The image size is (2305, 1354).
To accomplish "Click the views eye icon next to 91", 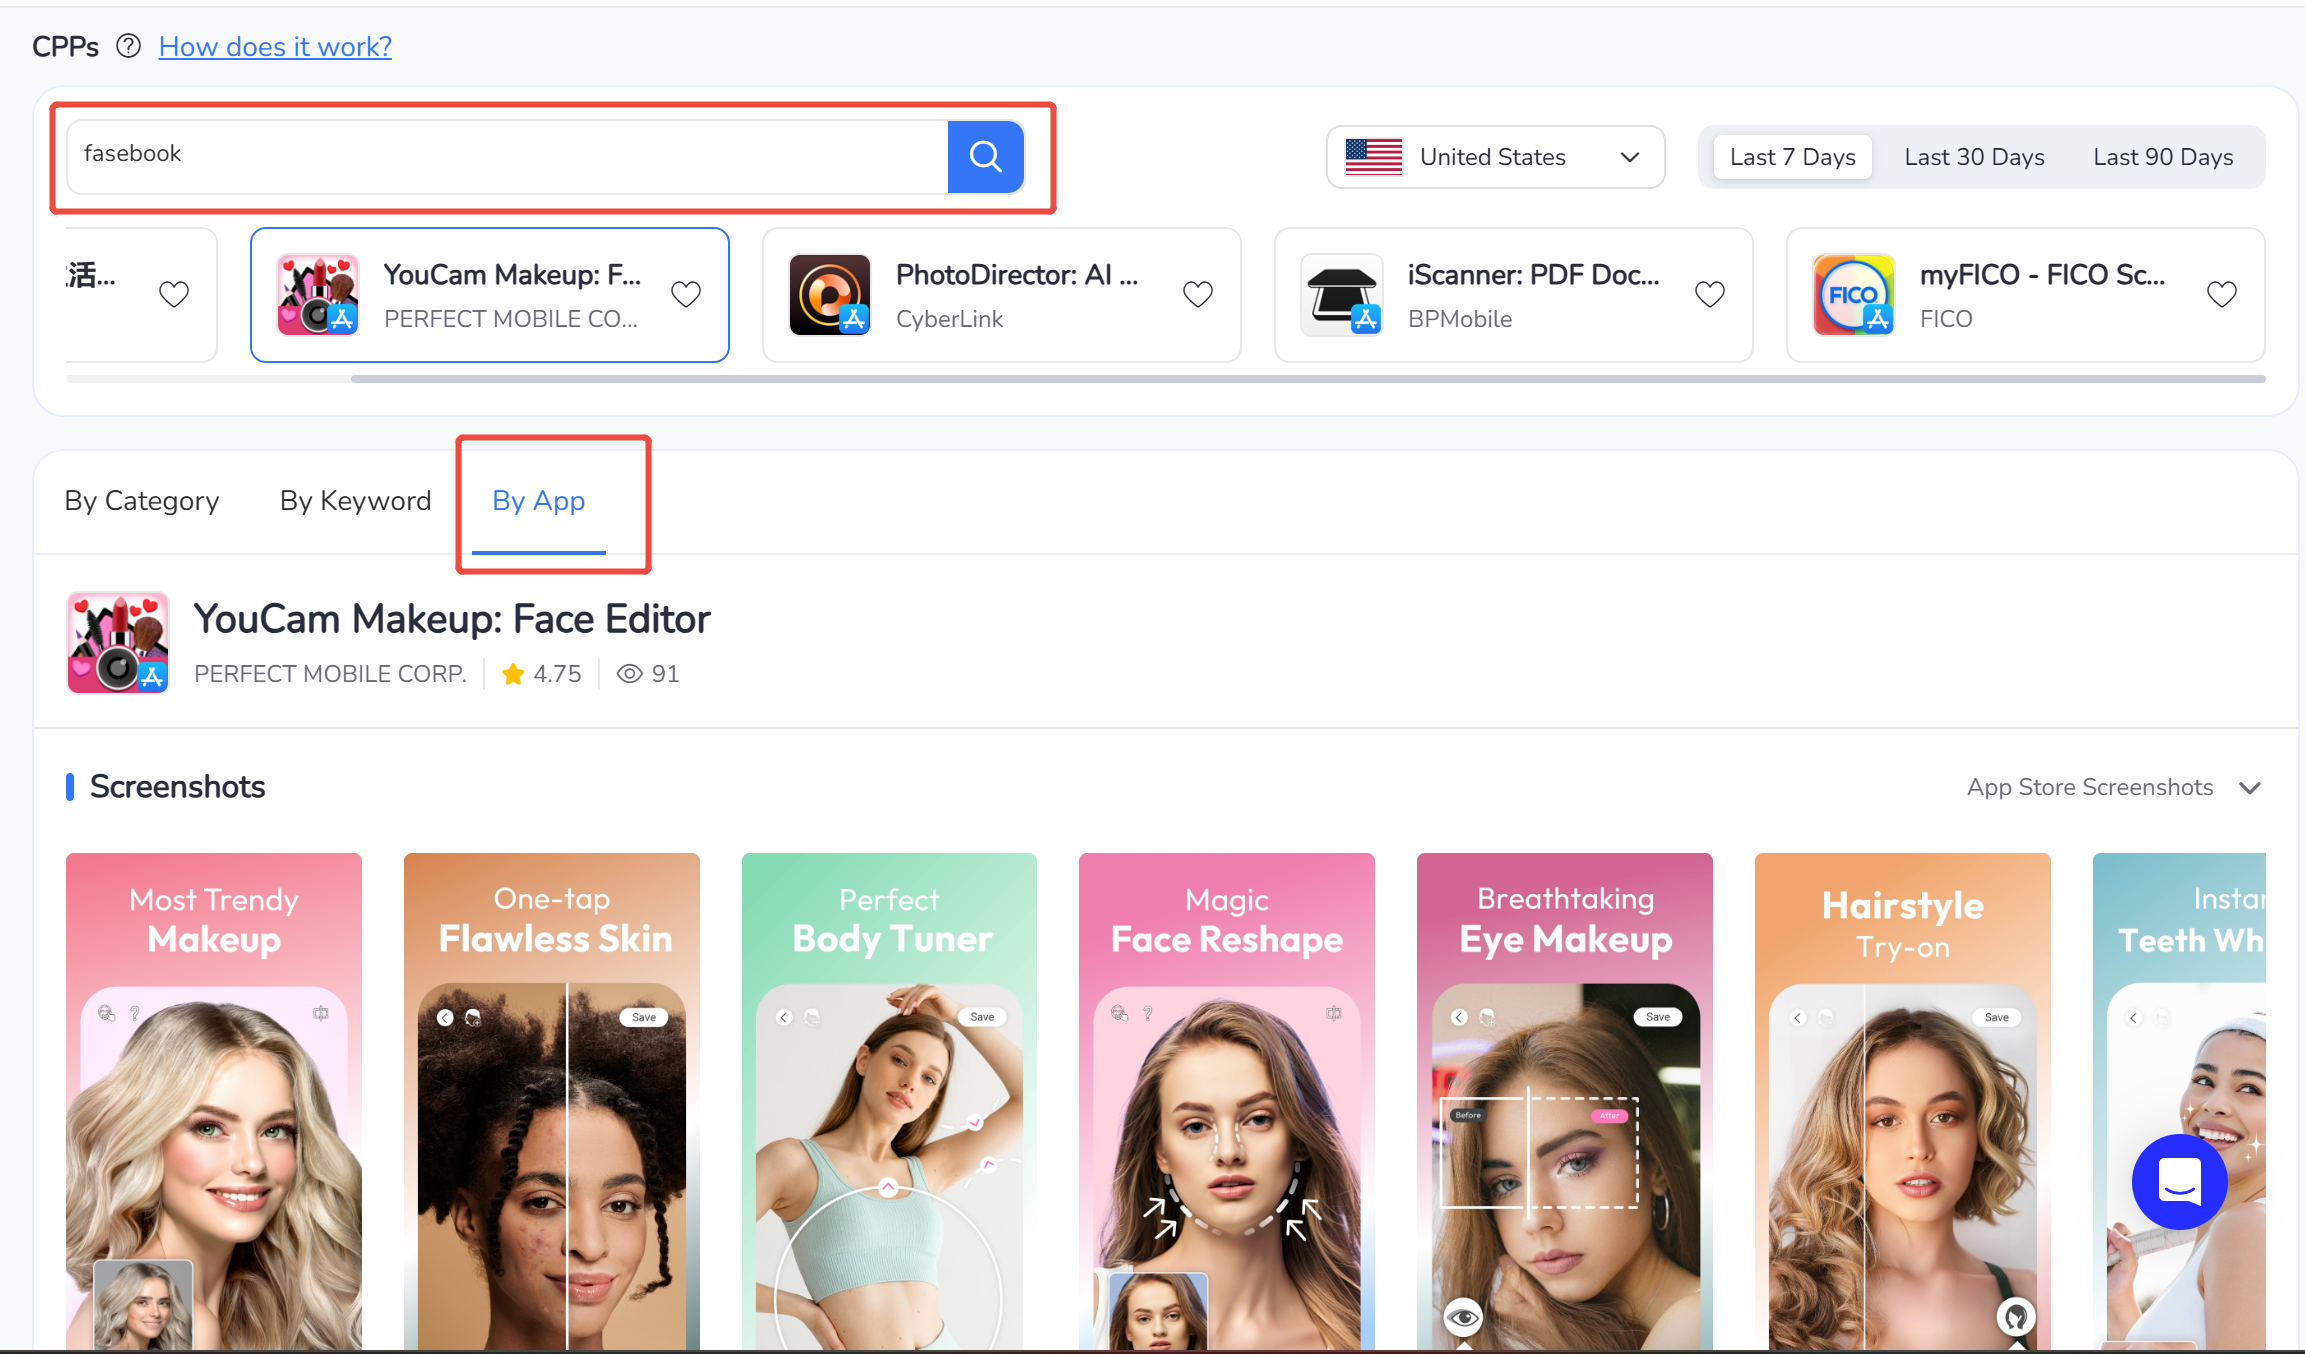I will coord(629,674).
